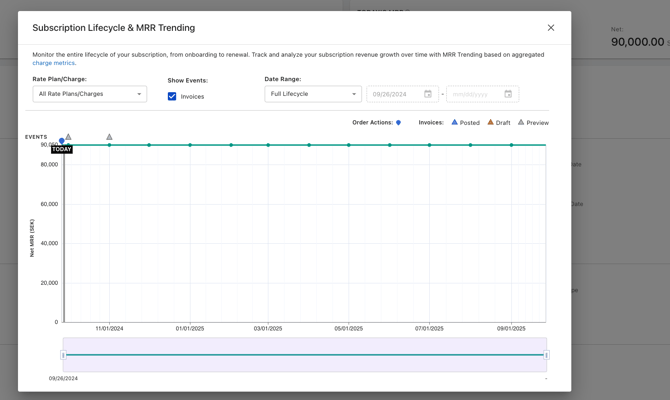Open calendar picker for end date
The height and width of the screenshot is (400, 670).
pos(508,94)
